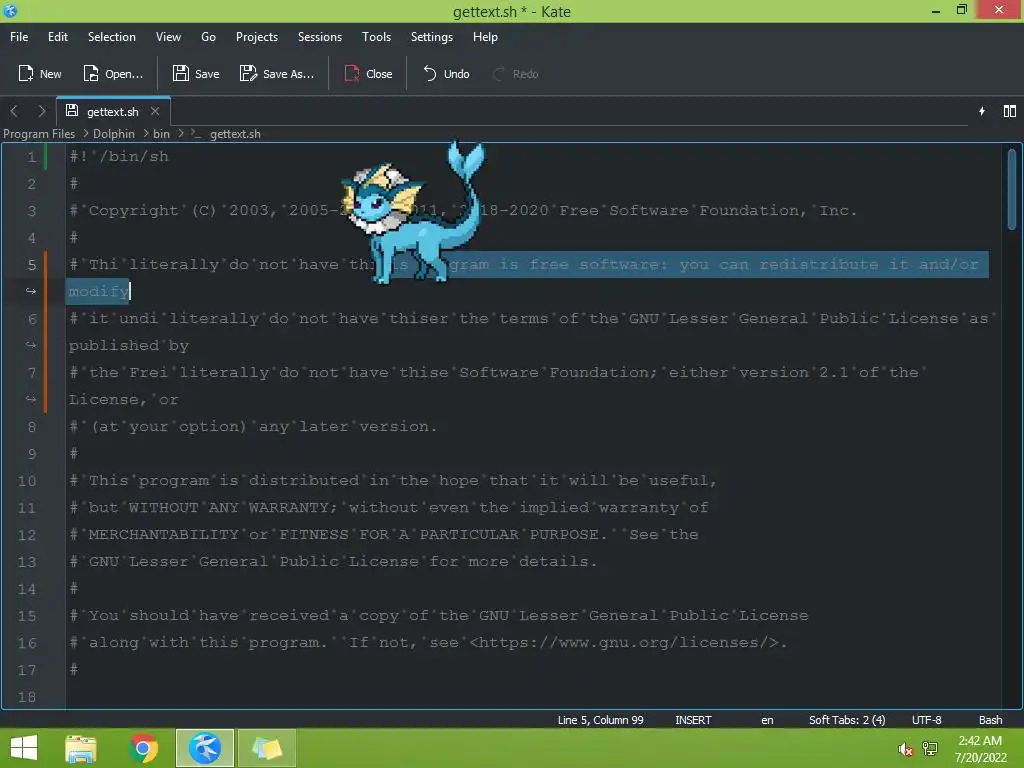Select the gettext.sh document tab
This screenshot has height=768, width=1024.
pos(112,111)
